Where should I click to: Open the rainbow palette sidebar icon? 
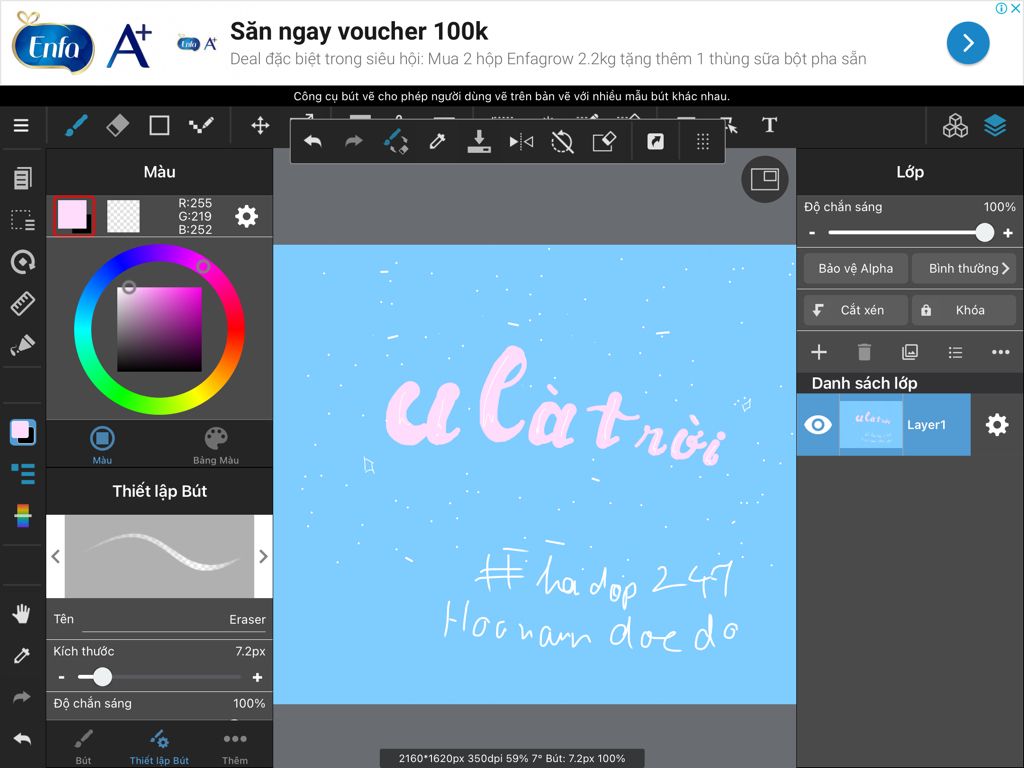pos(23,516)
